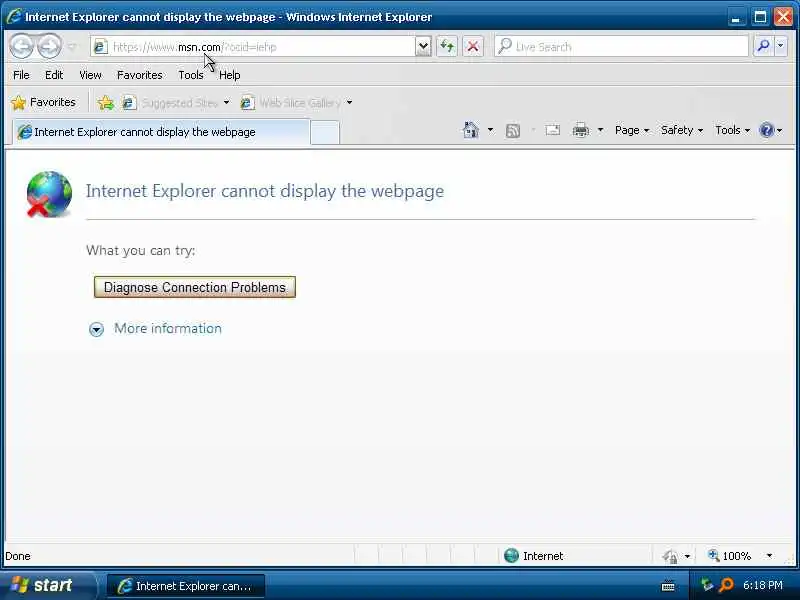Click the Print icon
This screenshot has height=600, width=800.
pos(581,130)
